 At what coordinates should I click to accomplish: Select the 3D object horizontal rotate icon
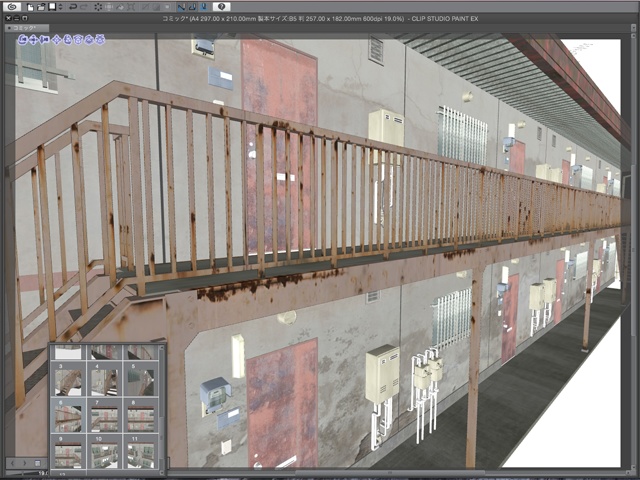tap(89, 40)
